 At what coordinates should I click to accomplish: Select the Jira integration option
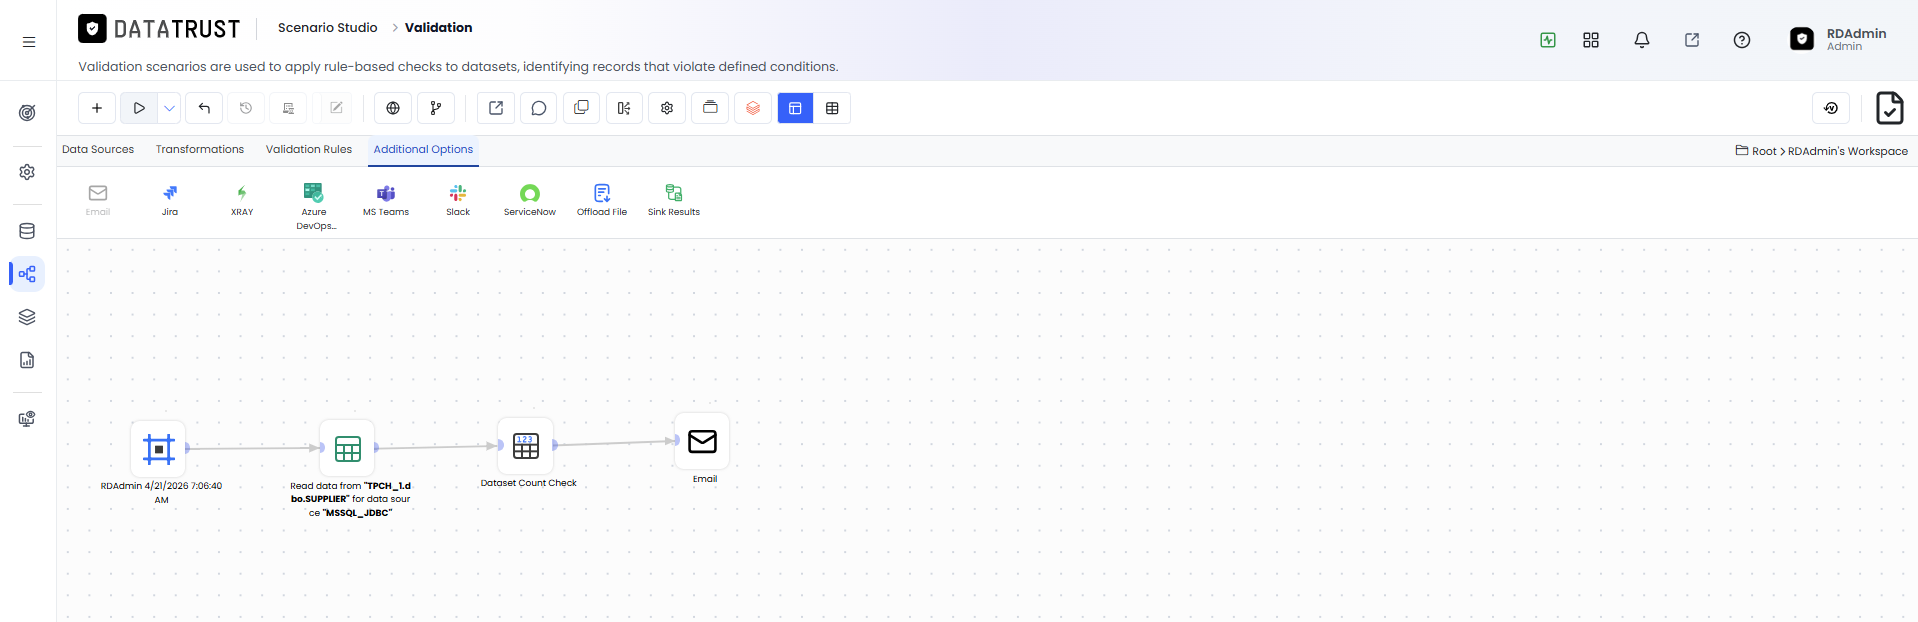170,200
